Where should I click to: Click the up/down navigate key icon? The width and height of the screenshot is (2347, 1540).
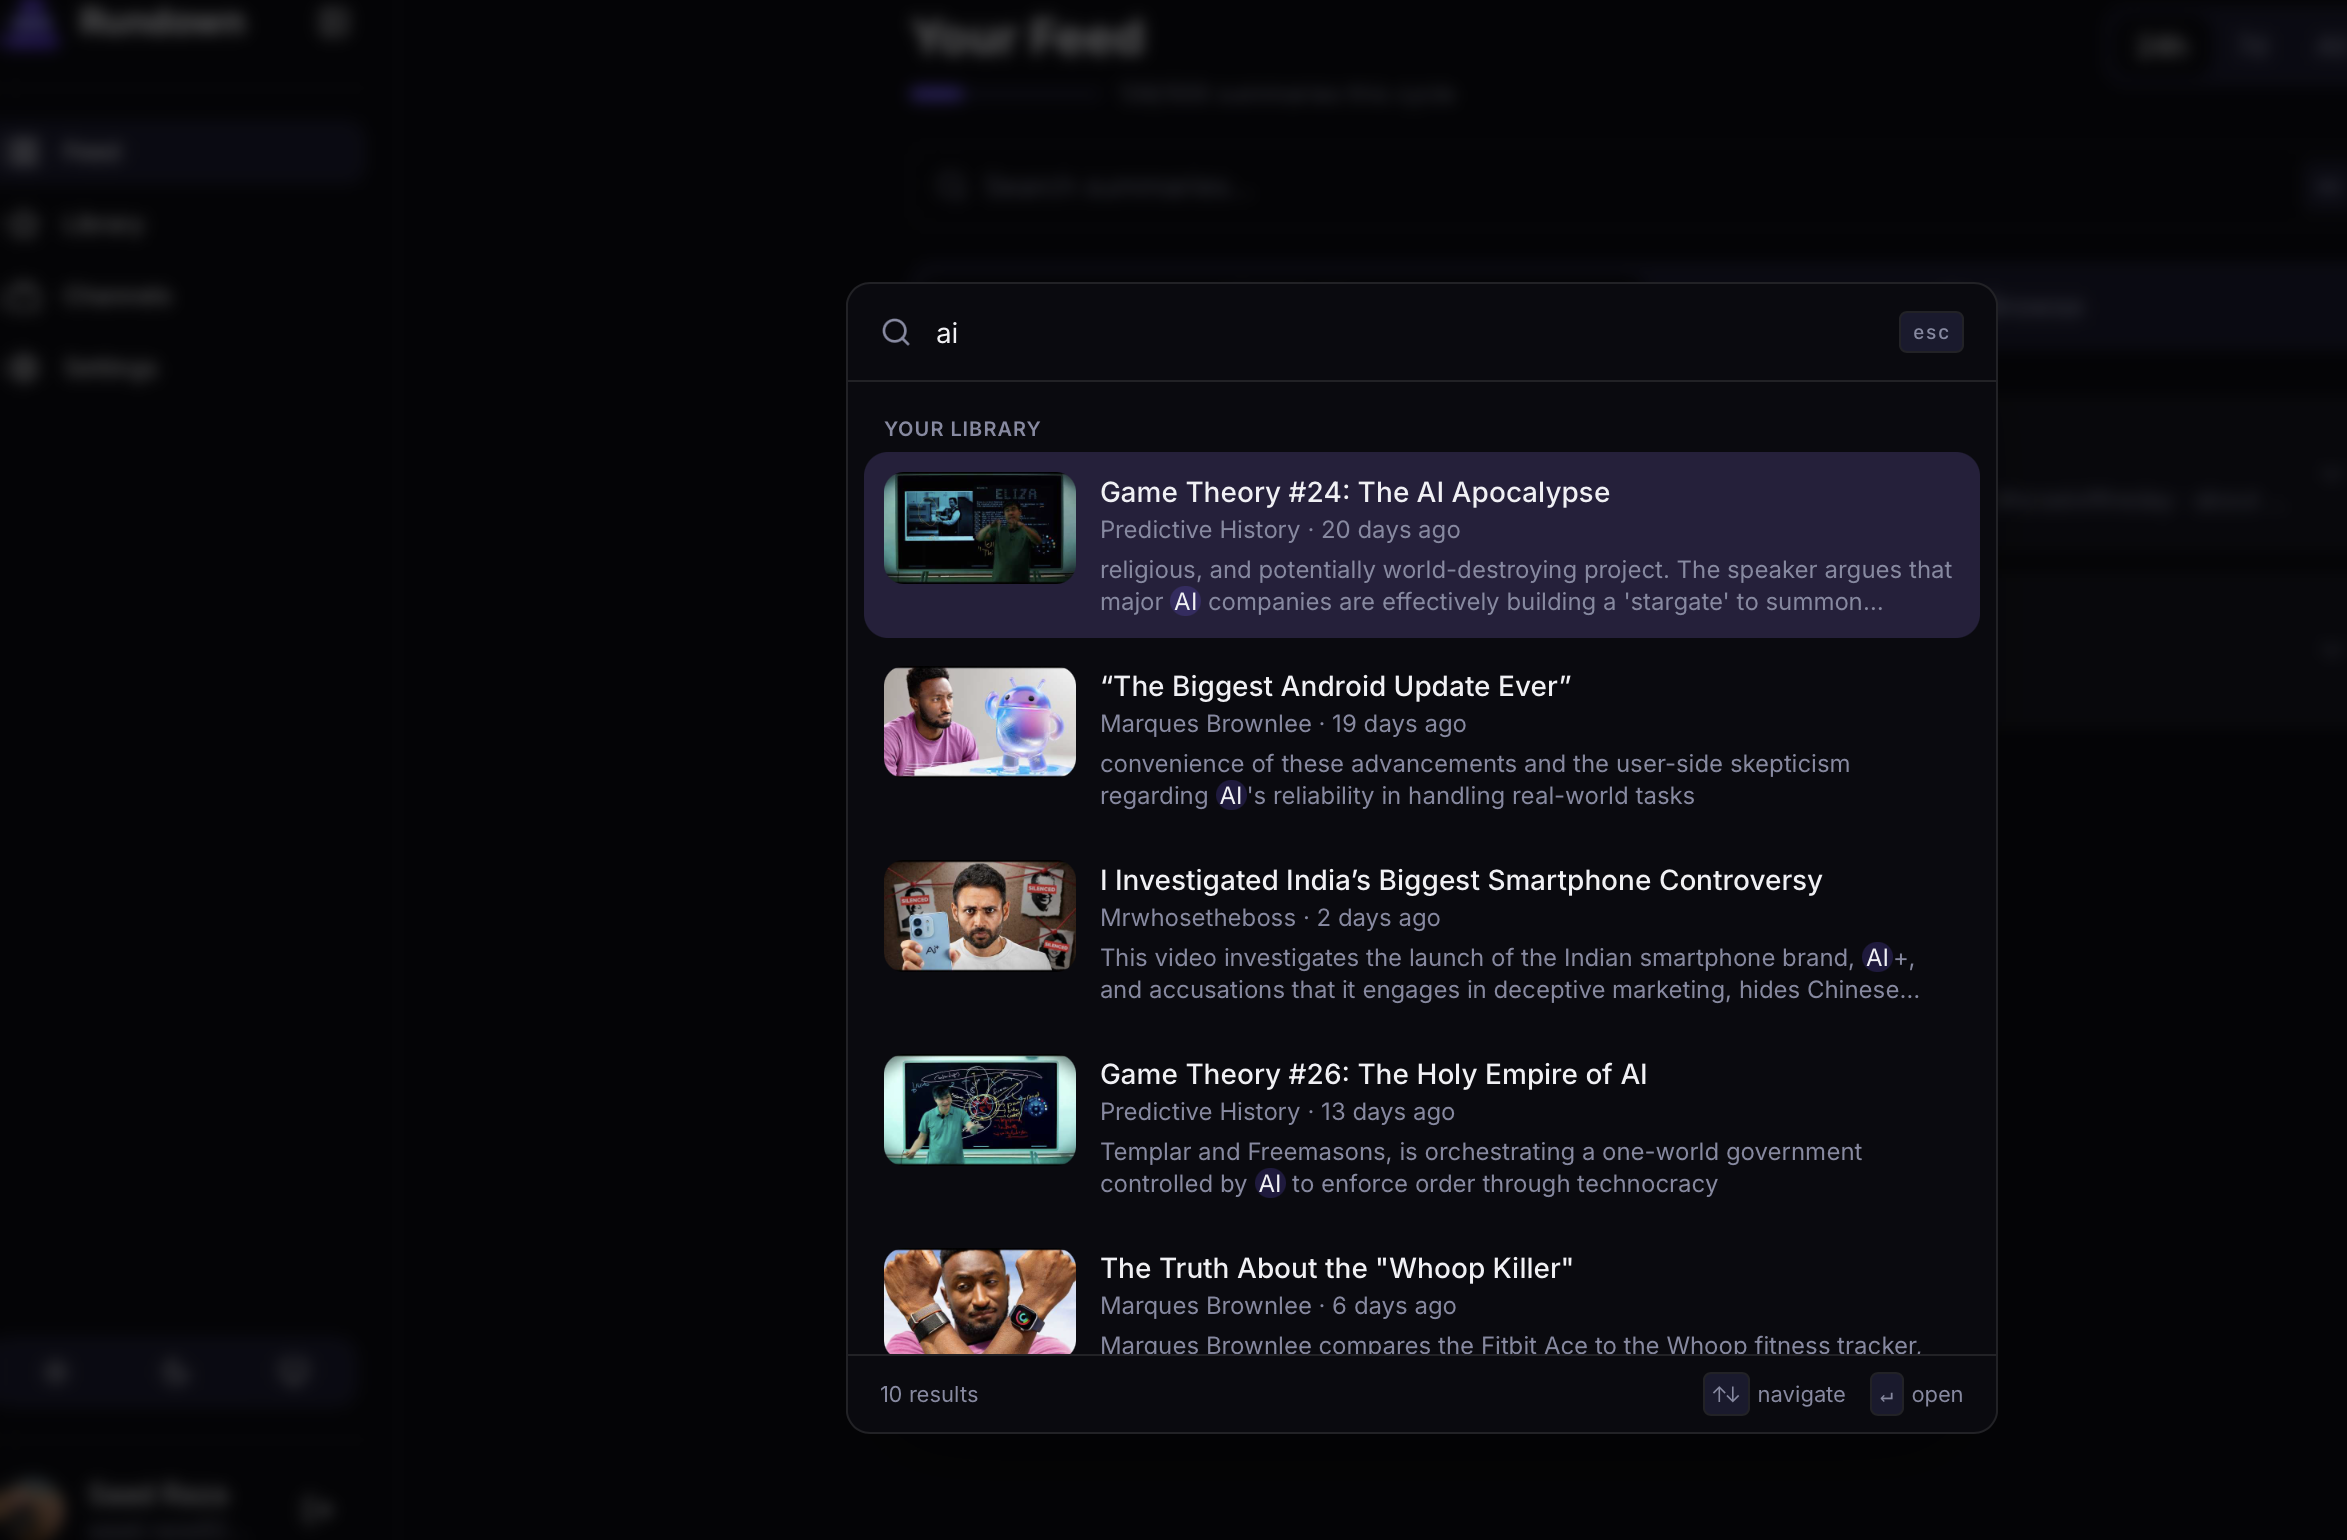(1725, 1394)
